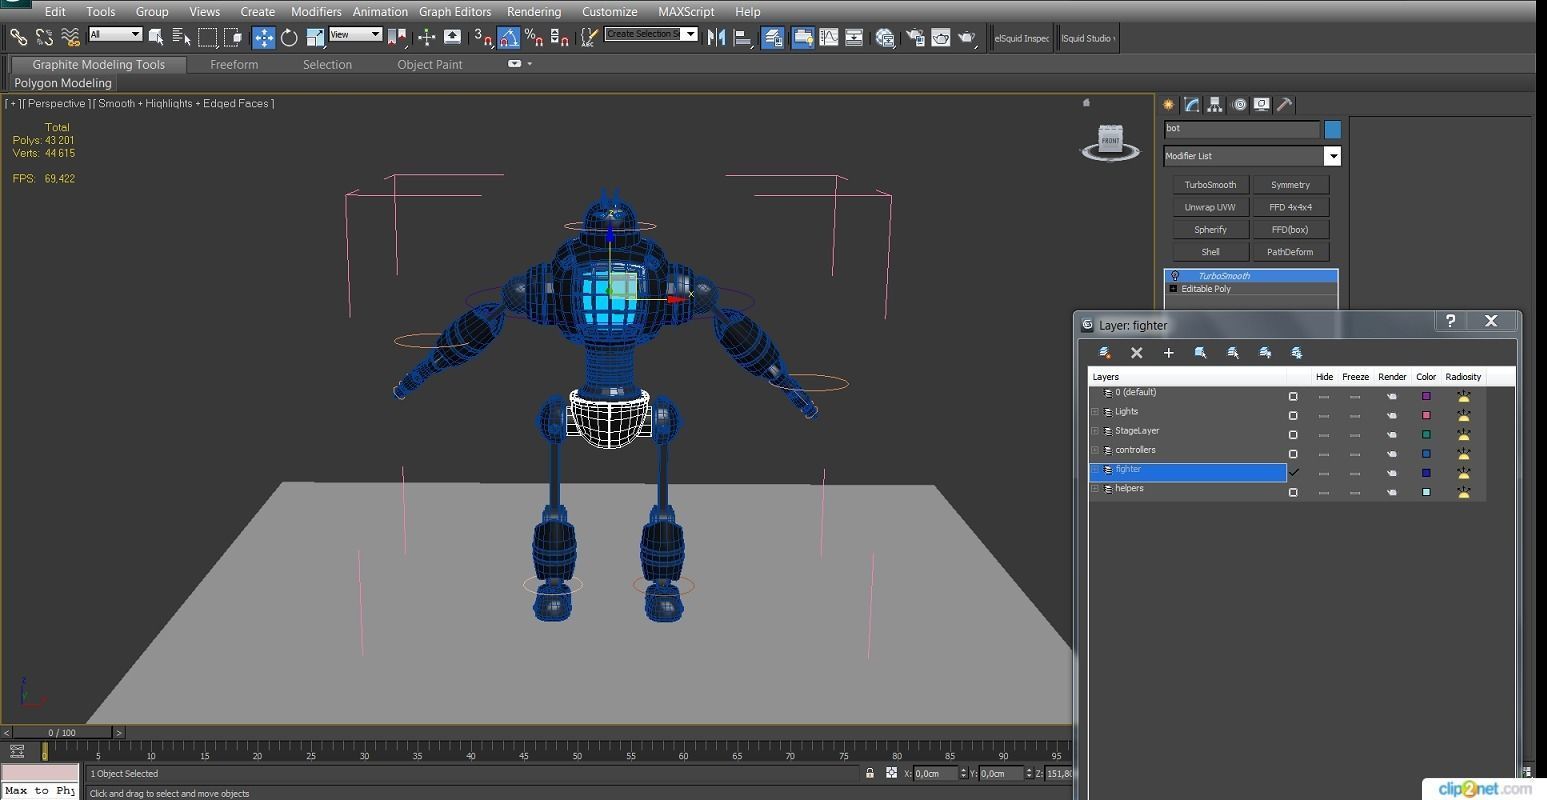The width and height of the screenshot is (1547, 800).
Task: Click Delete Layer X icon in Layer dialog
Action: (1136, 352)
